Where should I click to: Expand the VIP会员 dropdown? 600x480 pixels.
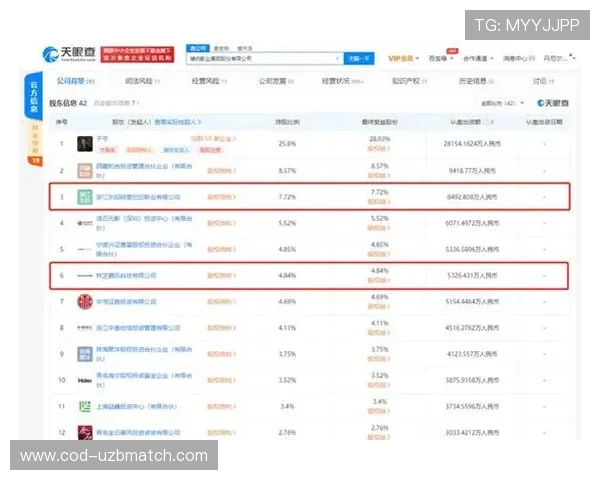pyautogui.click(x=403, y=58)
